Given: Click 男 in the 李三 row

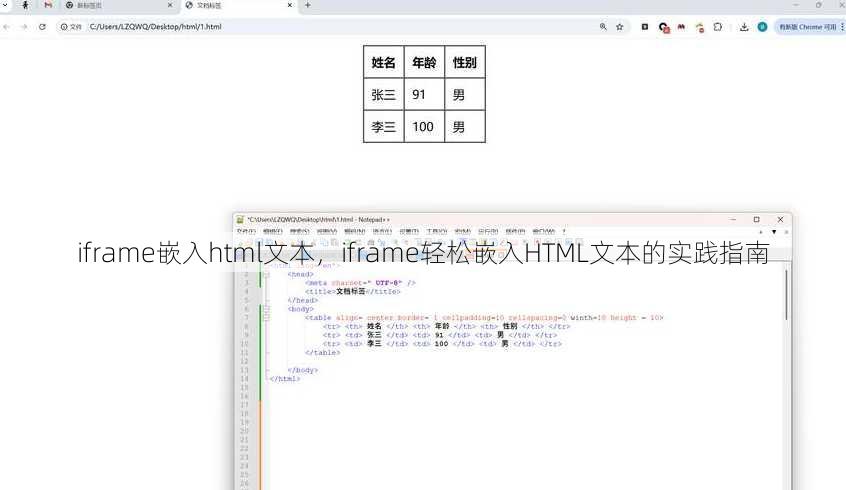Looking at the screenshot, I should tap(465, 127).
